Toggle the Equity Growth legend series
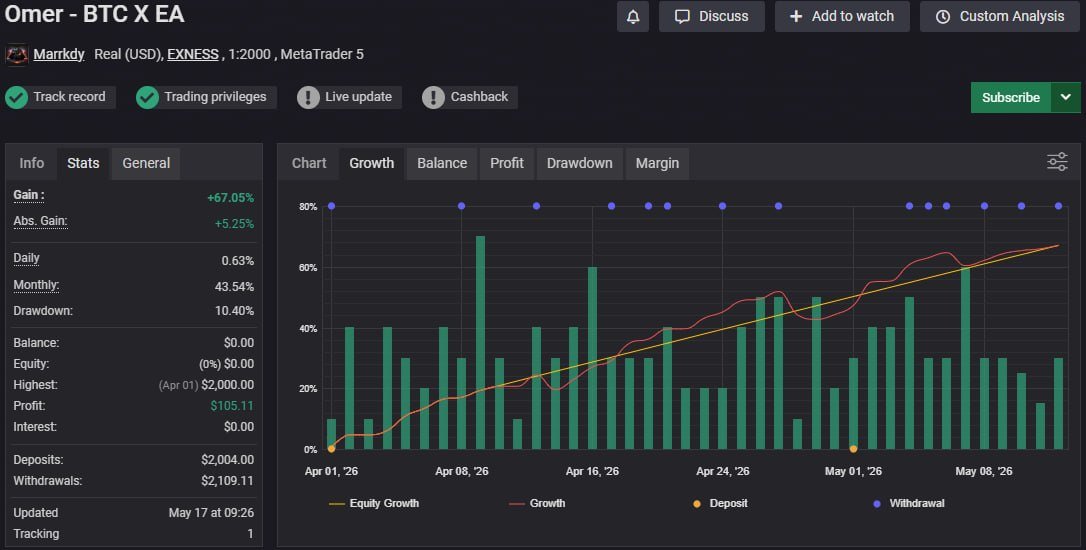Image resolution: width=1086 pixels, height=550 pixels. point(374,504)
